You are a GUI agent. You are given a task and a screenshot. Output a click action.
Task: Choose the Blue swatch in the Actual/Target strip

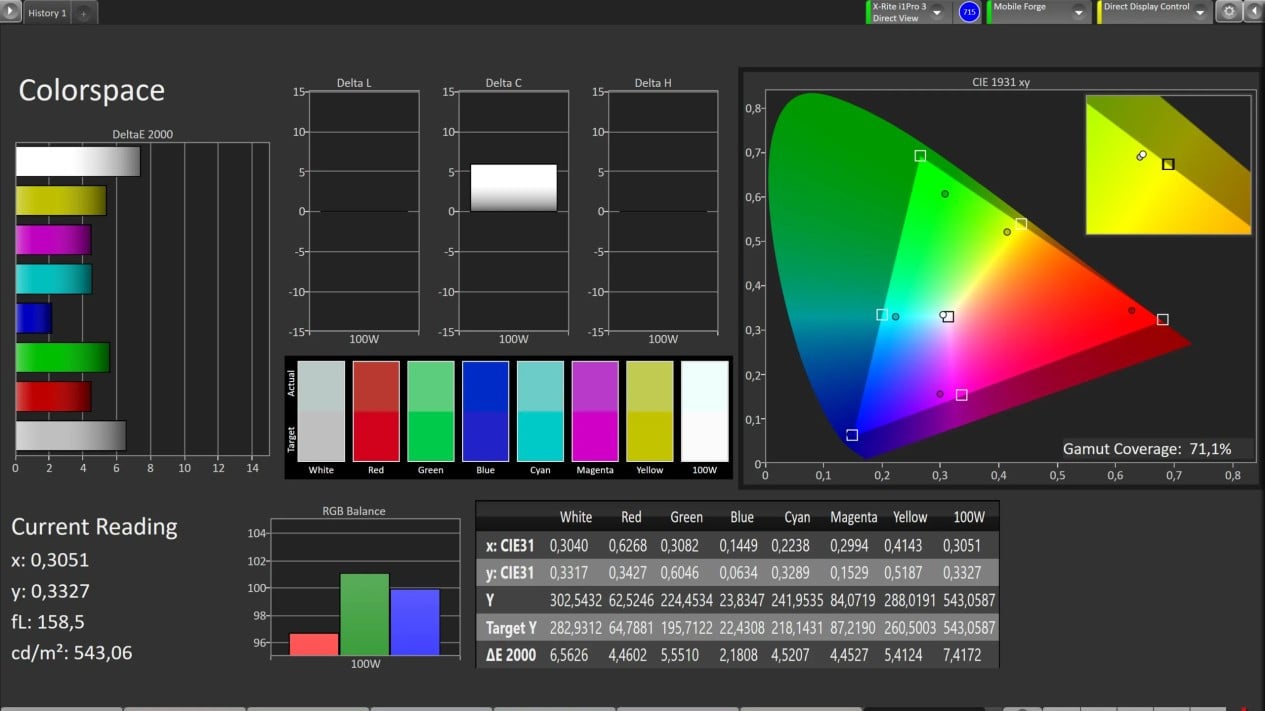point(485,411)
